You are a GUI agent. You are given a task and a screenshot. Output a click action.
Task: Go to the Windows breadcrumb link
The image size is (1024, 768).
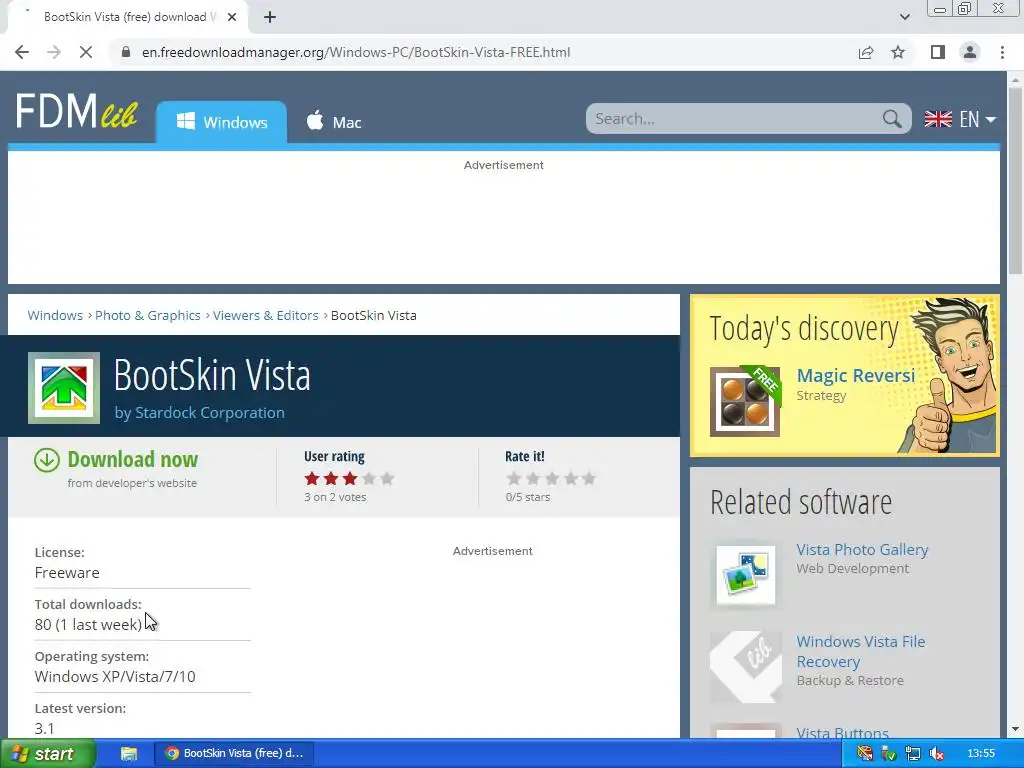pyautogui.click(x=55, y=315)
